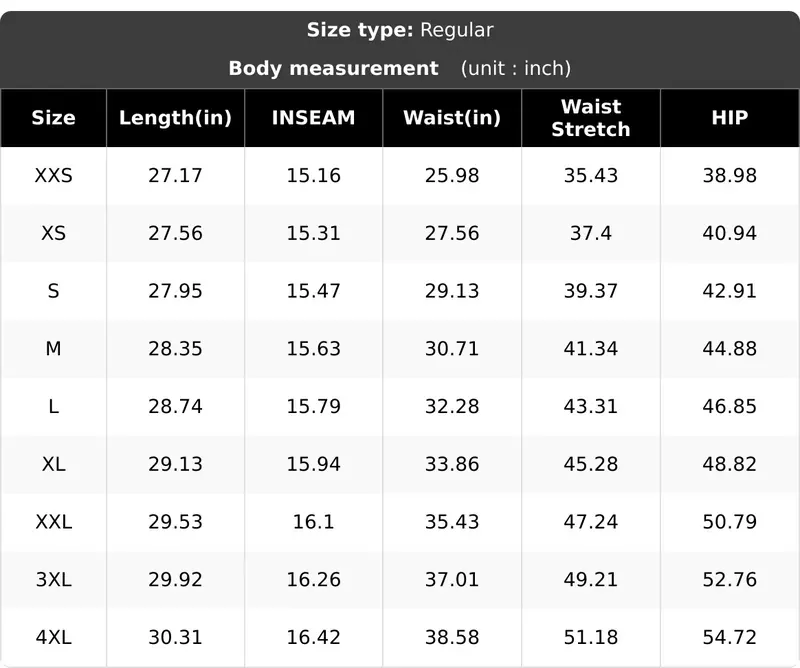Viewport: 800px width, 668px height.
Task: Select the XXL inseam value 16.1
Action: [x=313, y=522]
